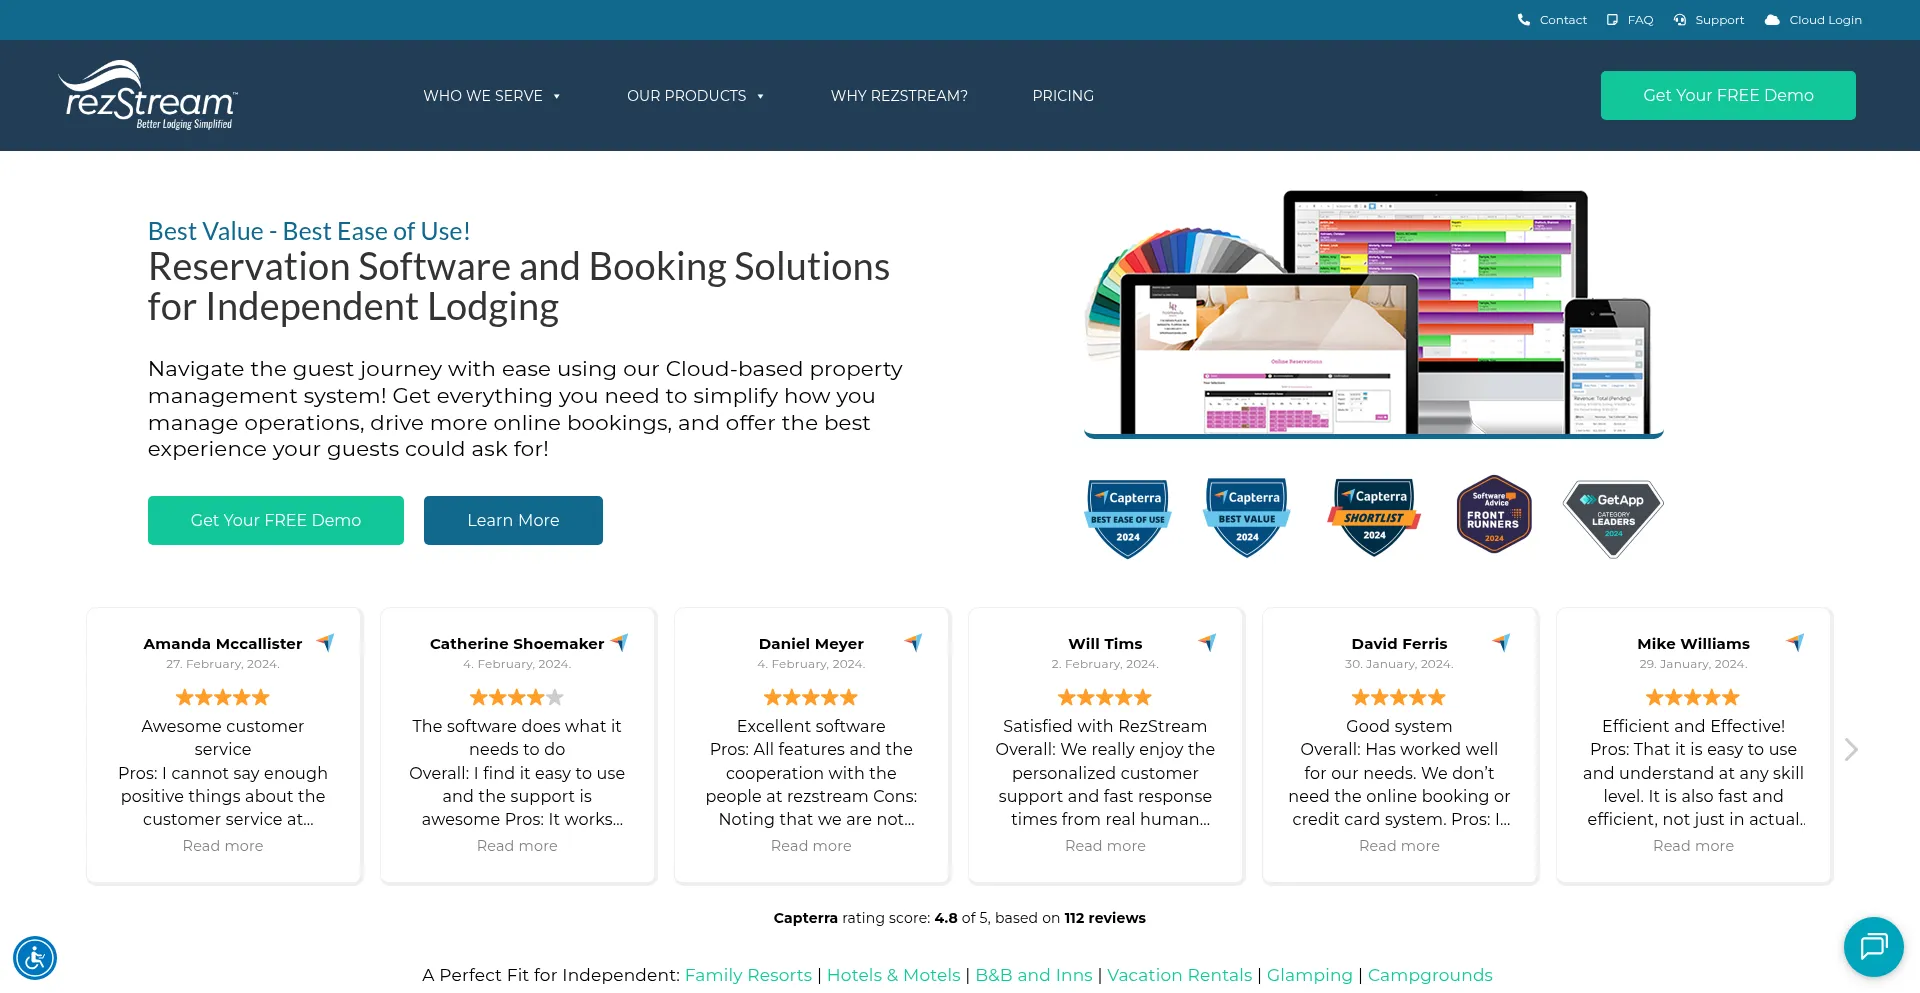Open the Glamping link
The width and height of the screenshot is (1920, 993).
(x=1309, y=975)
